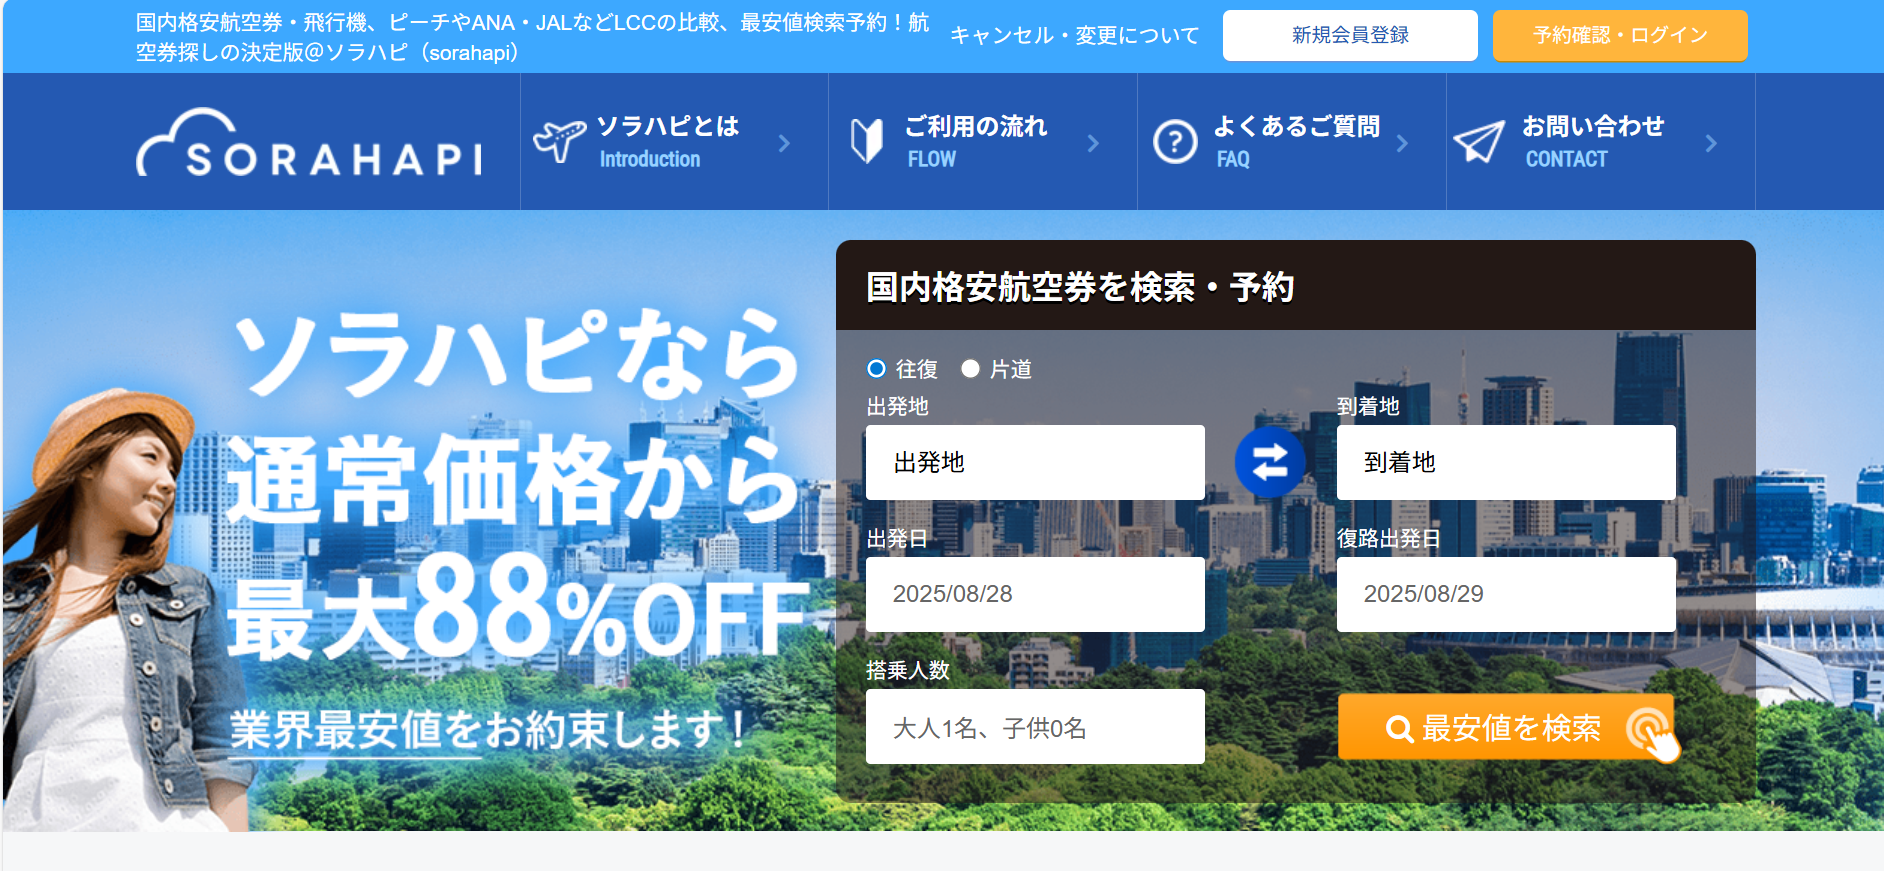The image size is (1884, 871).
Task: Open the キャンセル・変更について link
Action: point(1074,35)
